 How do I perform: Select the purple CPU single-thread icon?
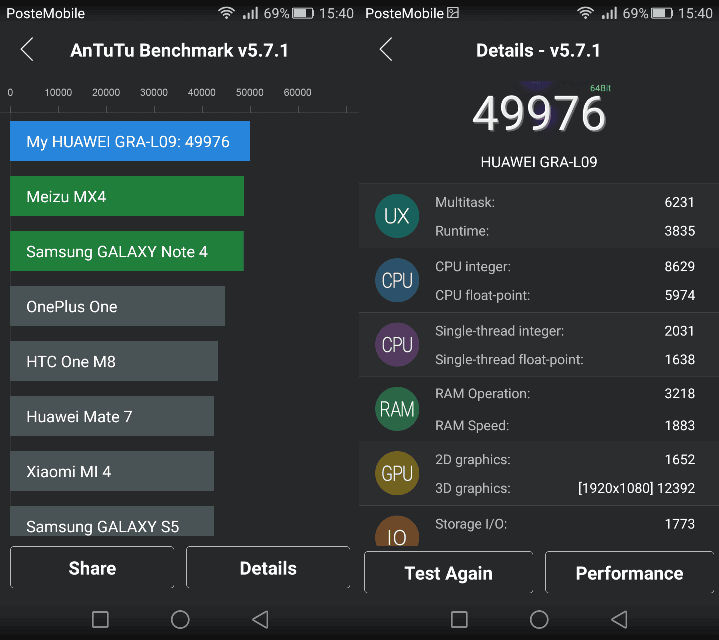pyautogui.click(x=397, y=344)
